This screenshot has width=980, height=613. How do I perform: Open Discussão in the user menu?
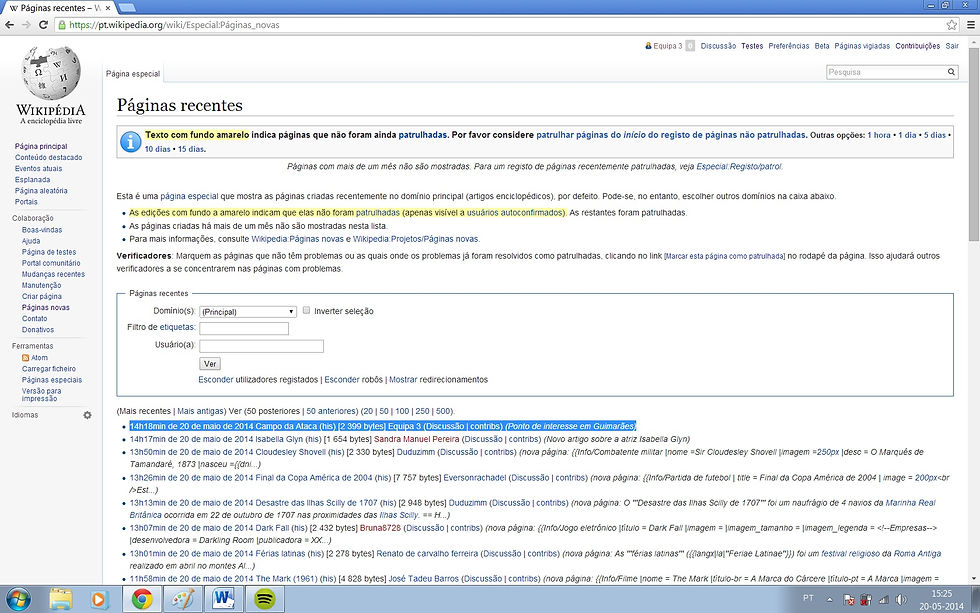click(x=718, y=46)
